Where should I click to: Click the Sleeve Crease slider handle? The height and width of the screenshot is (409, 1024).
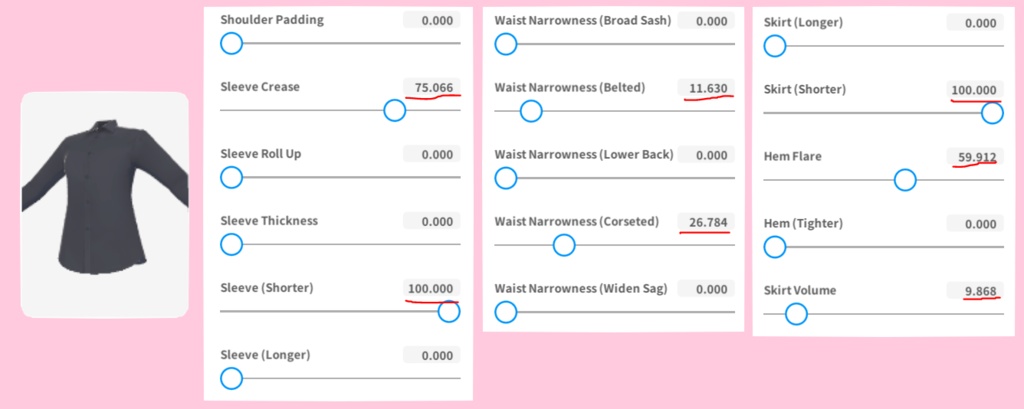[395, 110]
